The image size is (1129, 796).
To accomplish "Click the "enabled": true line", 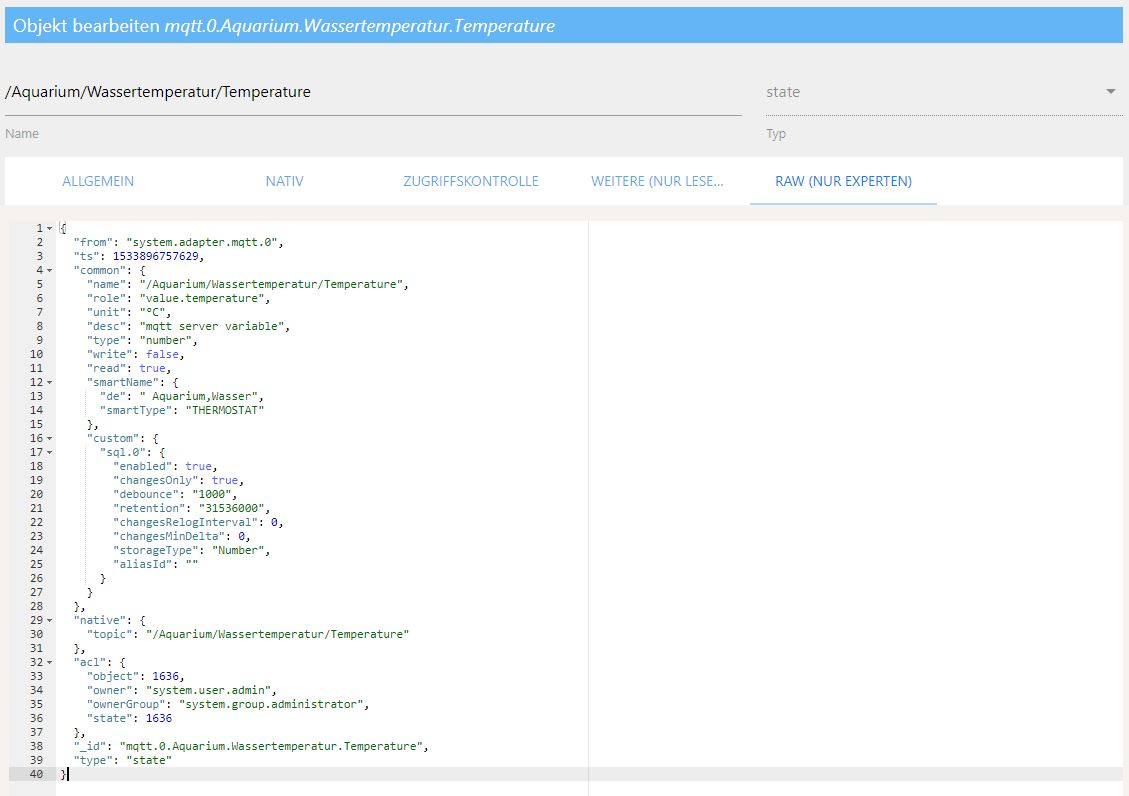I will click(x=165, y=466).
